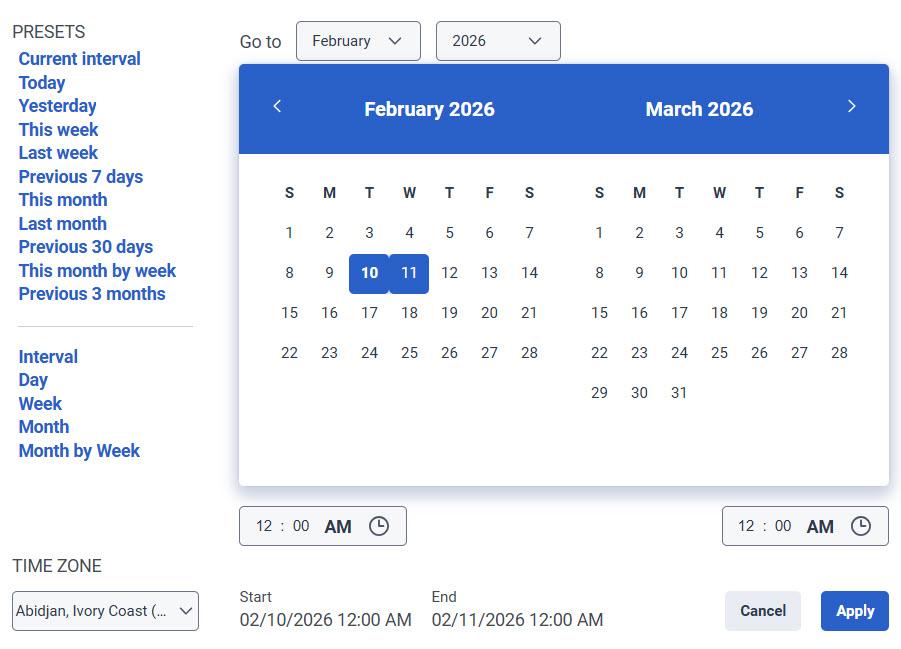901x649 pixels.
Task: Go to next month using right arrow
Action: (852, 106)
